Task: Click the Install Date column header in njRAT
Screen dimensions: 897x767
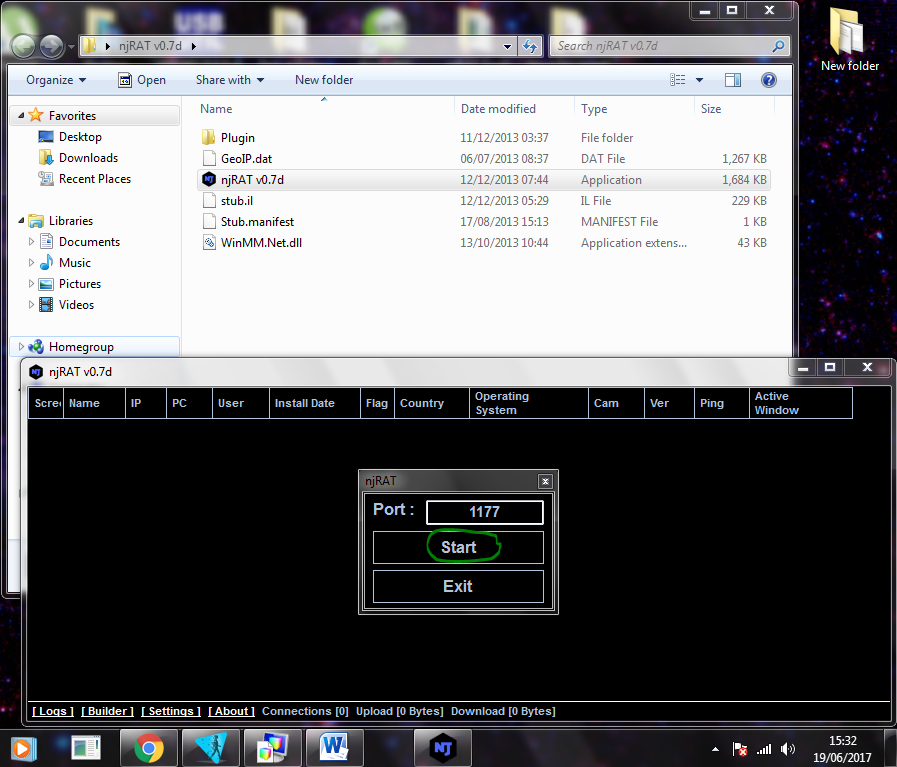Action: tap(315, 403)
